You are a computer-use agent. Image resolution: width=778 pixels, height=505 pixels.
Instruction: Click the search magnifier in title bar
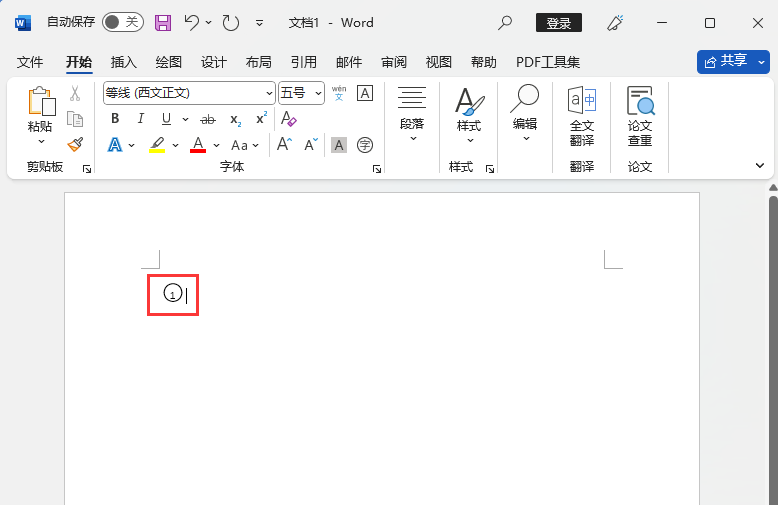coord(505,23)
